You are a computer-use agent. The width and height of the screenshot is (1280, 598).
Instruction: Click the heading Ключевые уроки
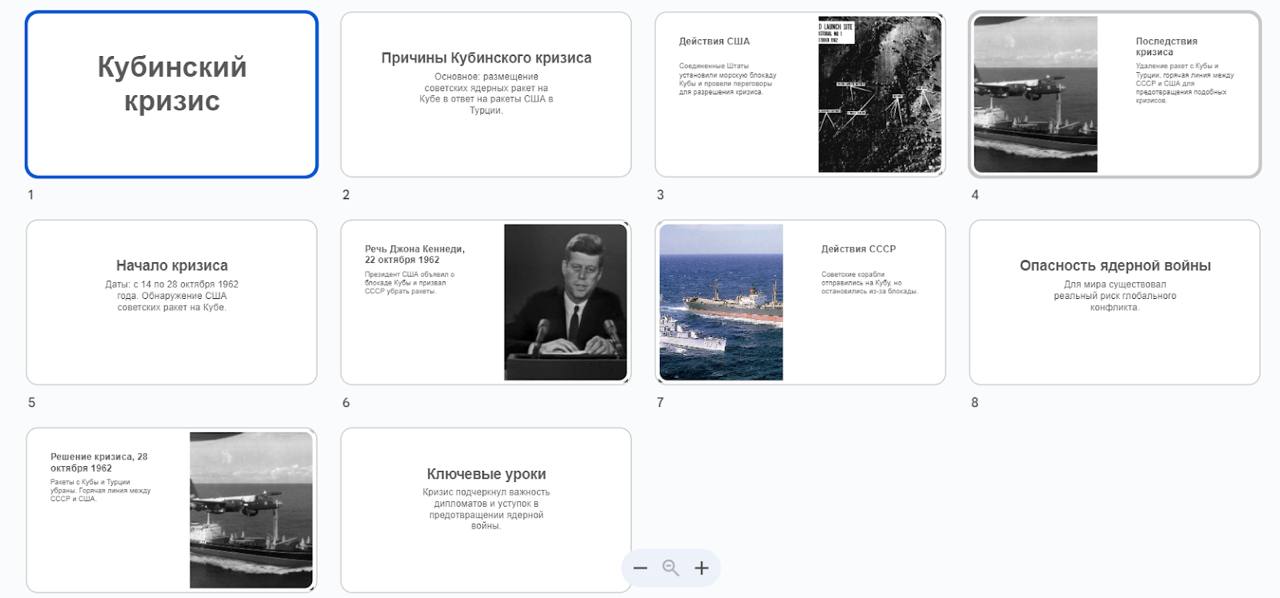point(486,474)
